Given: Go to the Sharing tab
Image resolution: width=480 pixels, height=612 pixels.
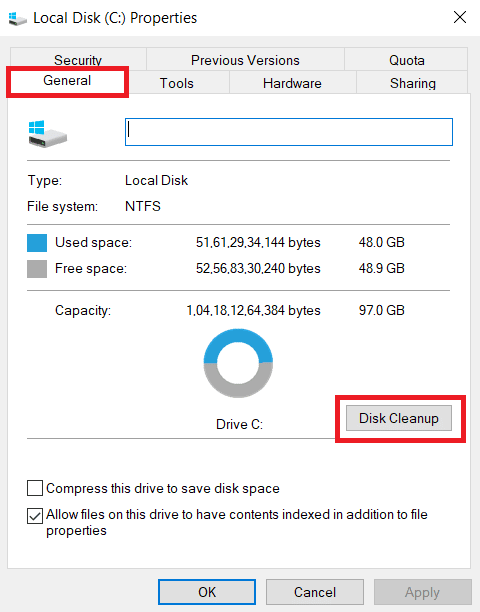Looking at the screenshot, I should (412, 83).
